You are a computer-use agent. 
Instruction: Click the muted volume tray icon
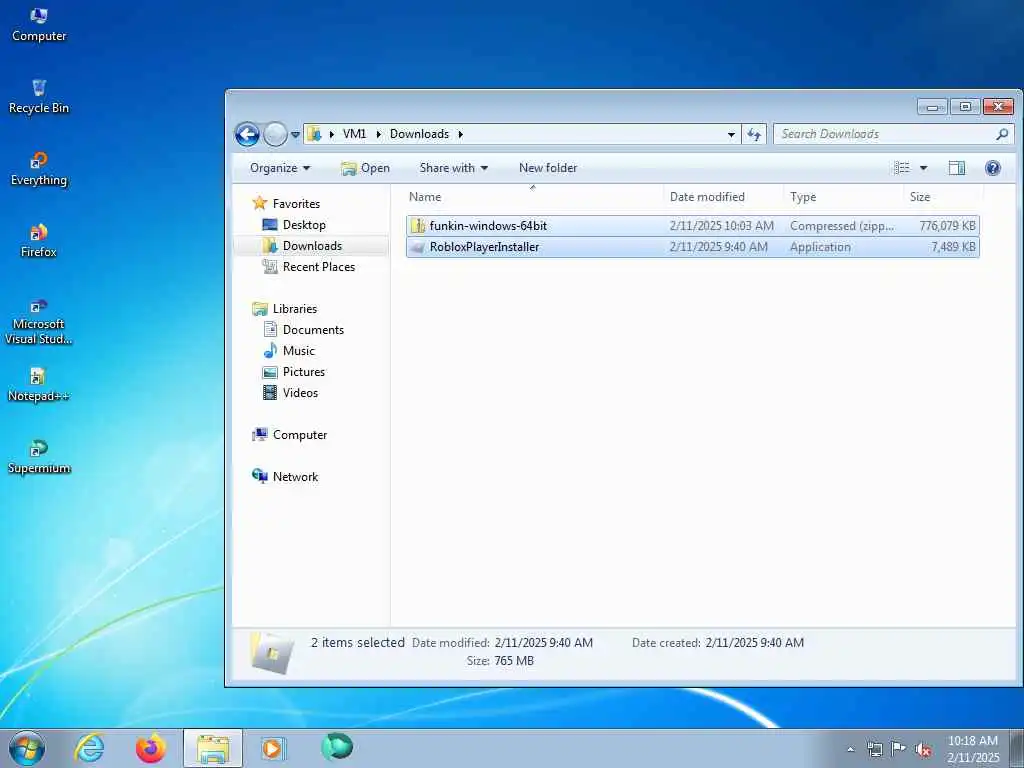923,750
